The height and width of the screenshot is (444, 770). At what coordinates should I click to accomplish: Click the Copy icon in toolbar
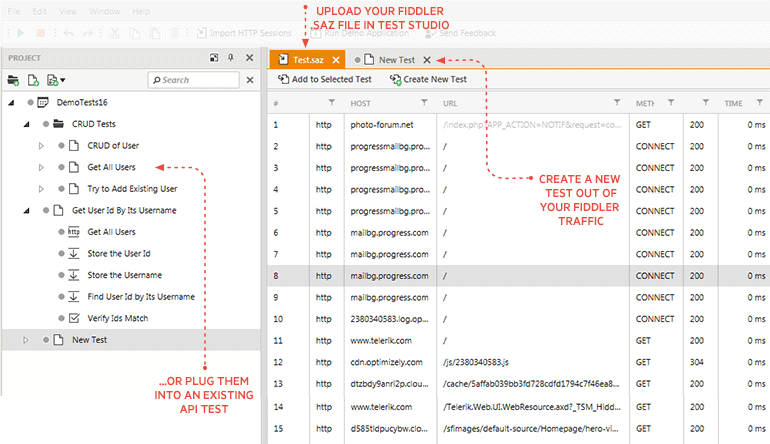[x=135, y=33]
